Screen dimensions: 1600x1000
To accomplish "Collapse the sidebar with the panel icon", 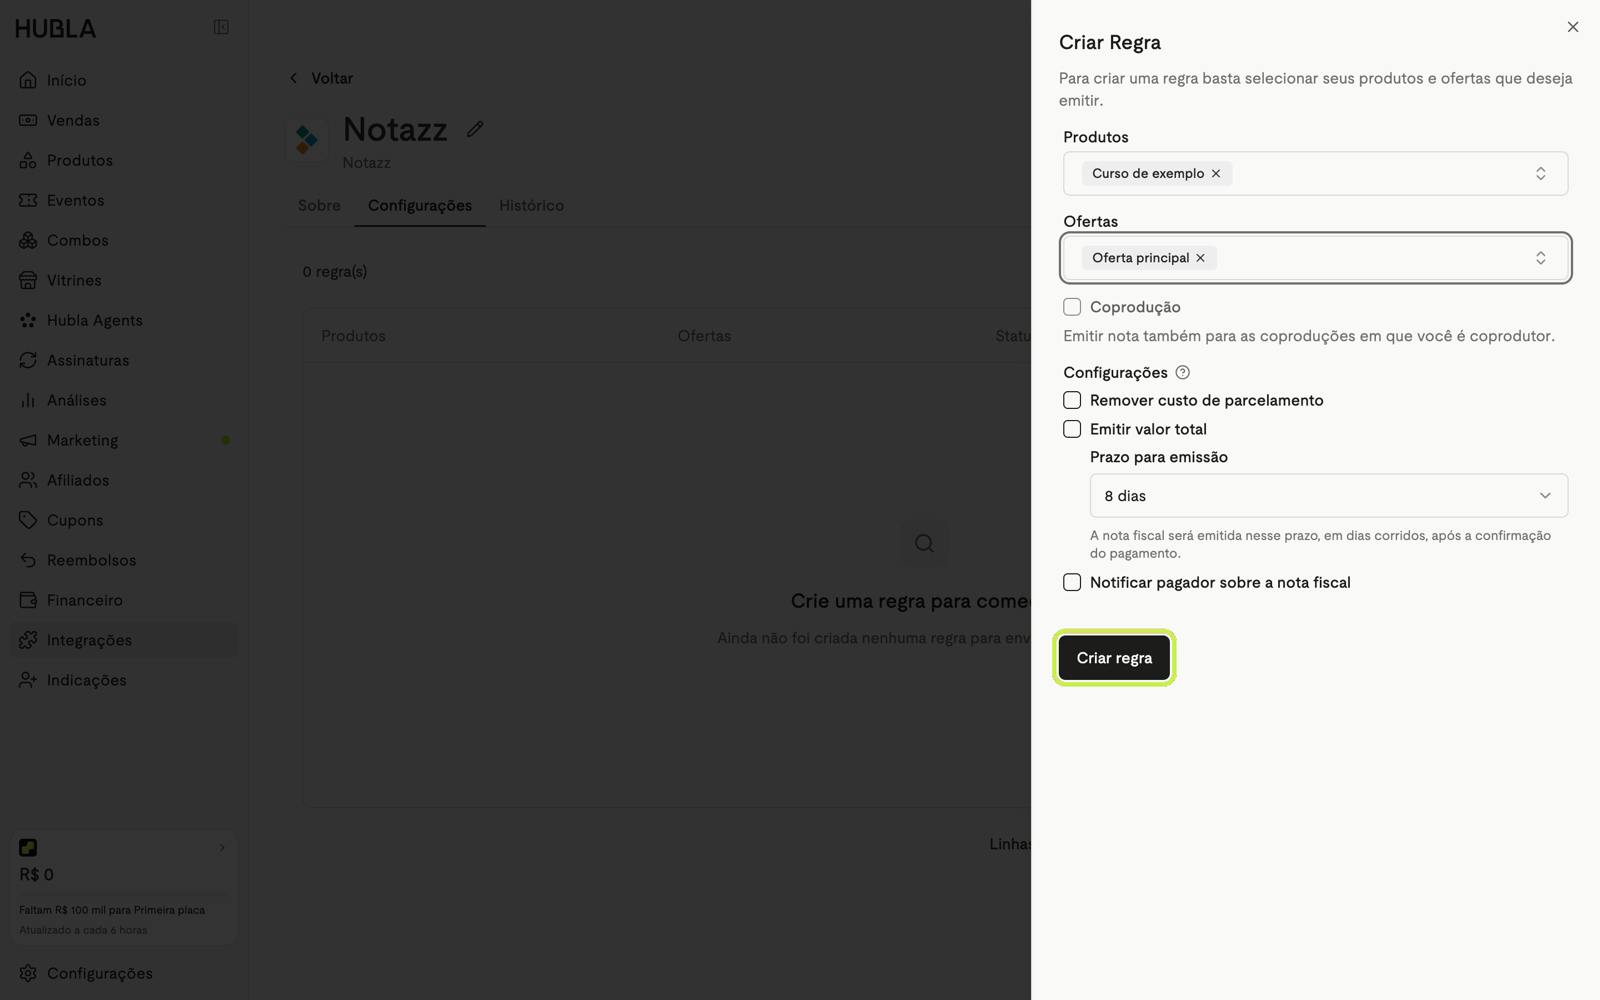I will click(221, 27).
